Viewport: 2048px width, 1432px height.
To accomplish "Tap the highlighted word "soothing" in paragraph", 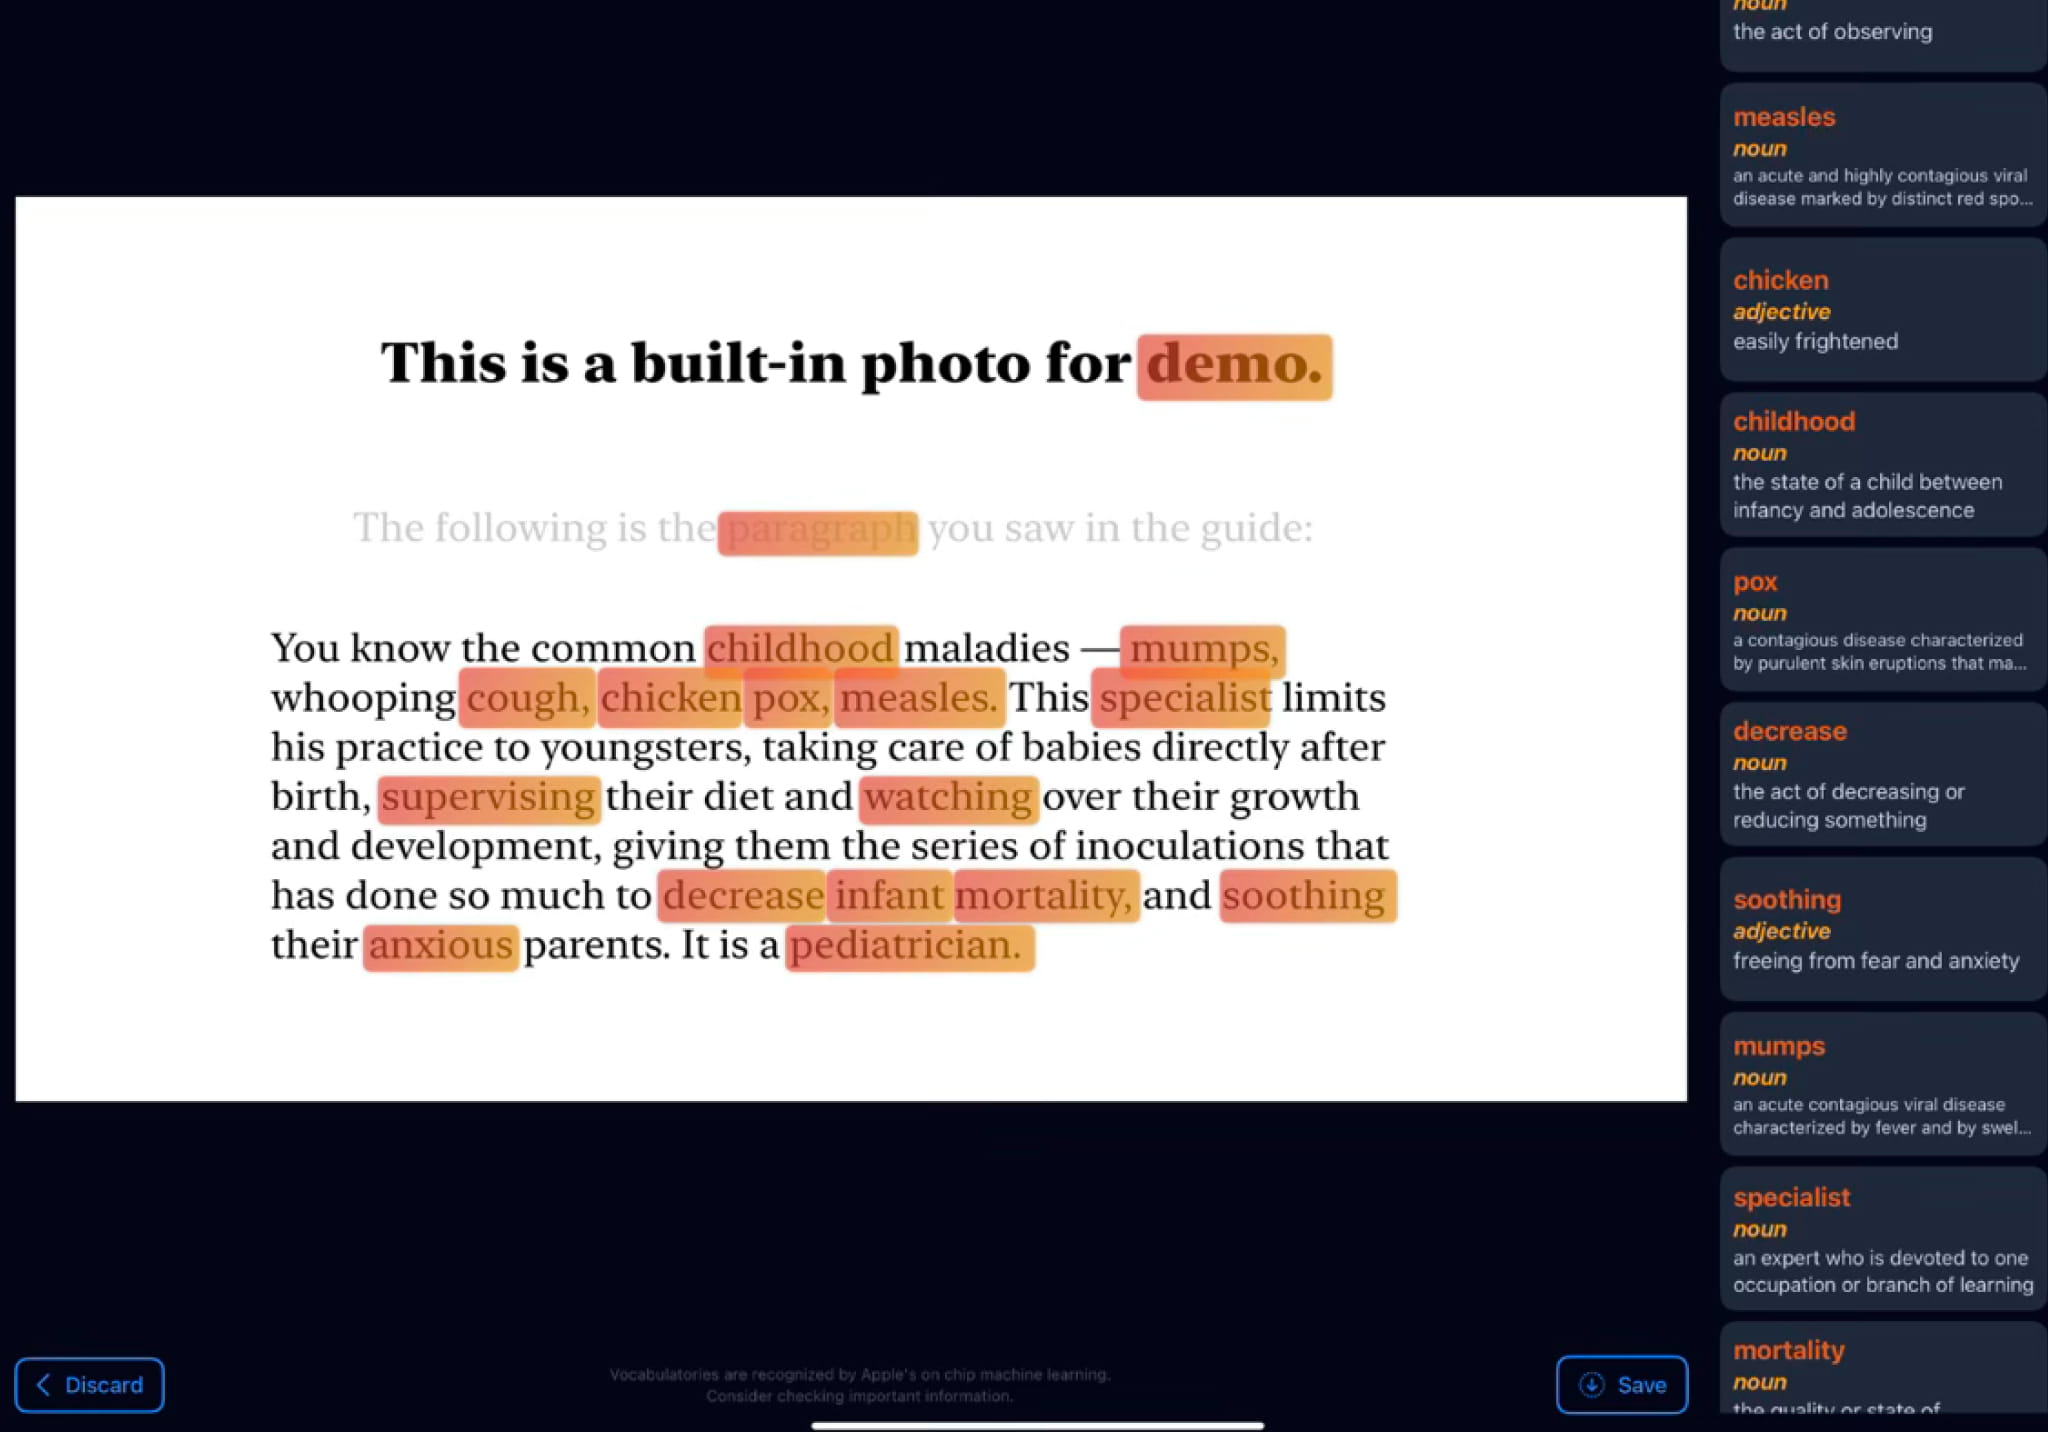I will coord(1307,896).
